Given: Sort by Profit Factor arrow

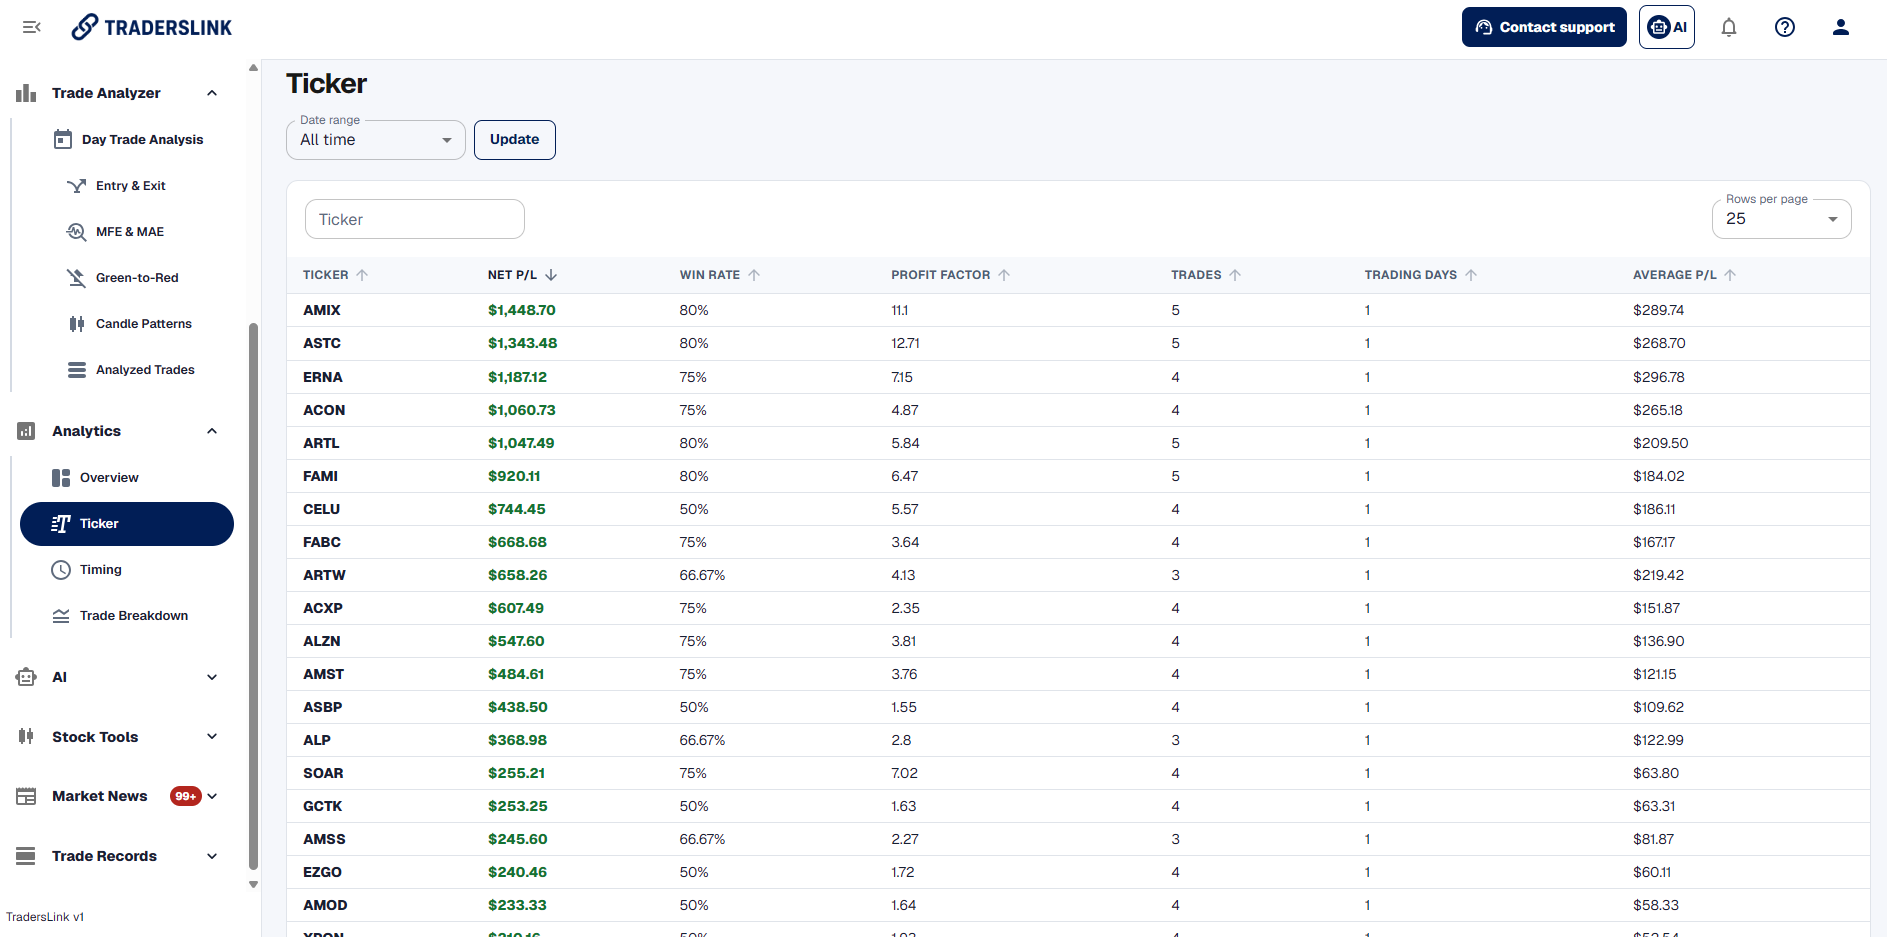Looking at the screenshot, I should coord(1004,275).
